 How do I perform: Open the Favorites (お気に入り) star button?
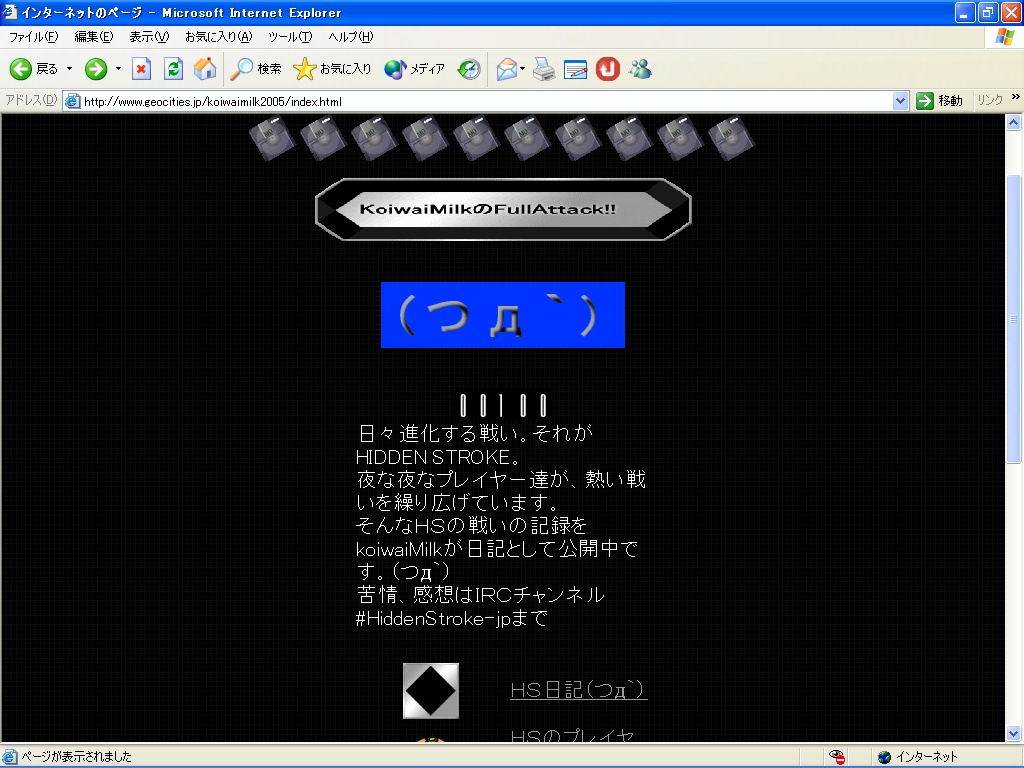click(x=332, y=69)
